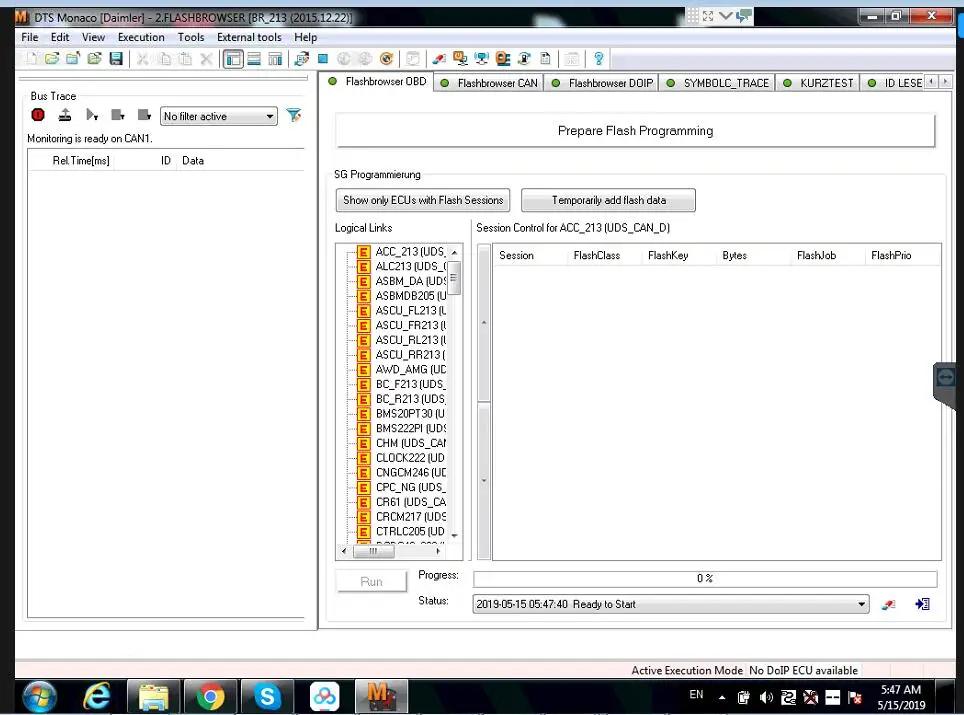Click the Prepare Flash Programming button
The height and width of the screenshot is (715, 964).
(x=635, y=130)
